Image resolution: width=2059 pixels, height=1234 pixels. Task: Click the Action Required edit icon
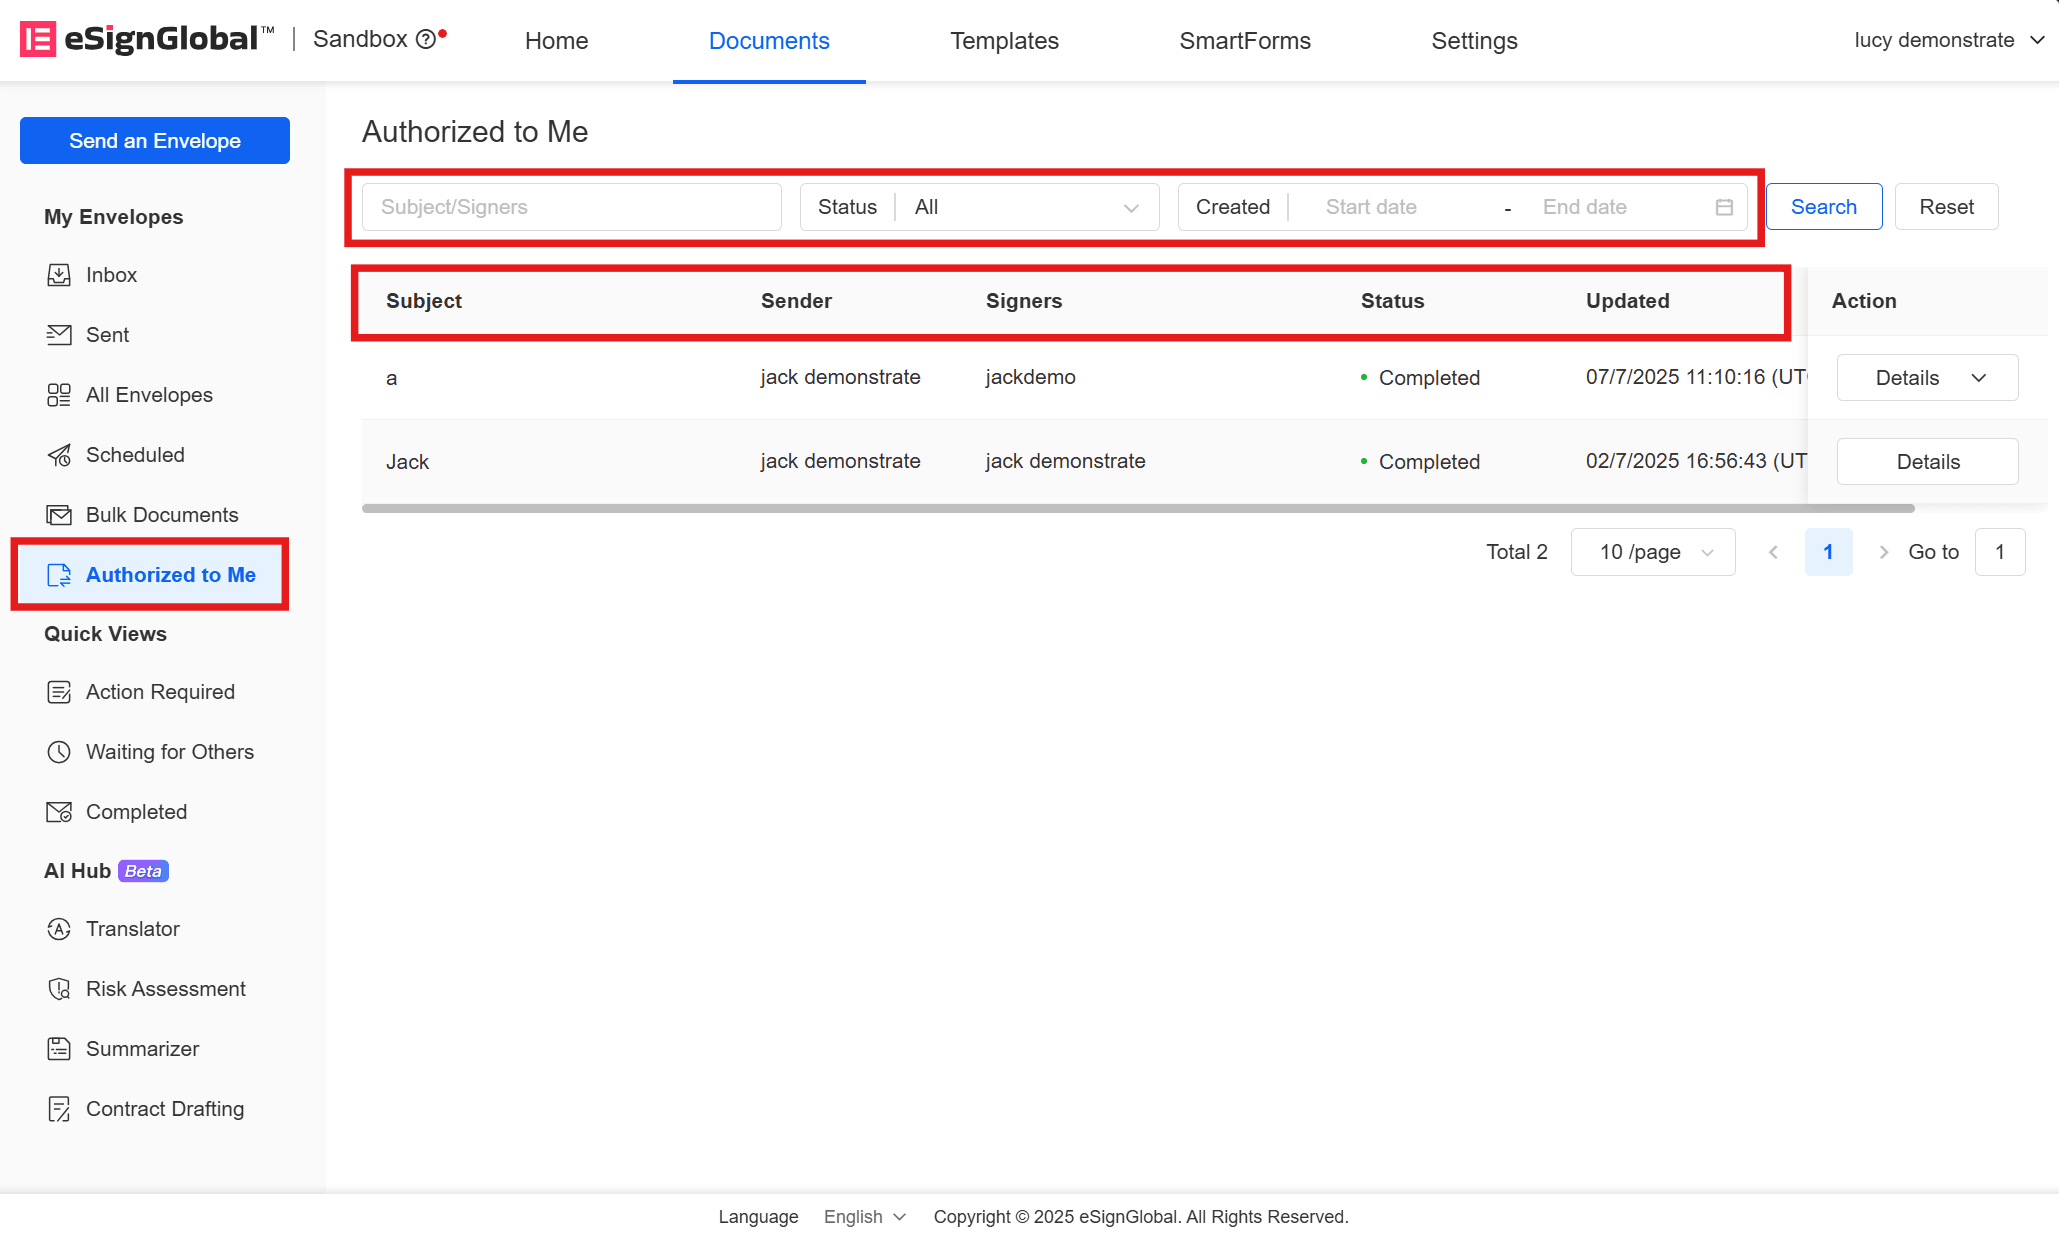(x=59, y=692)
